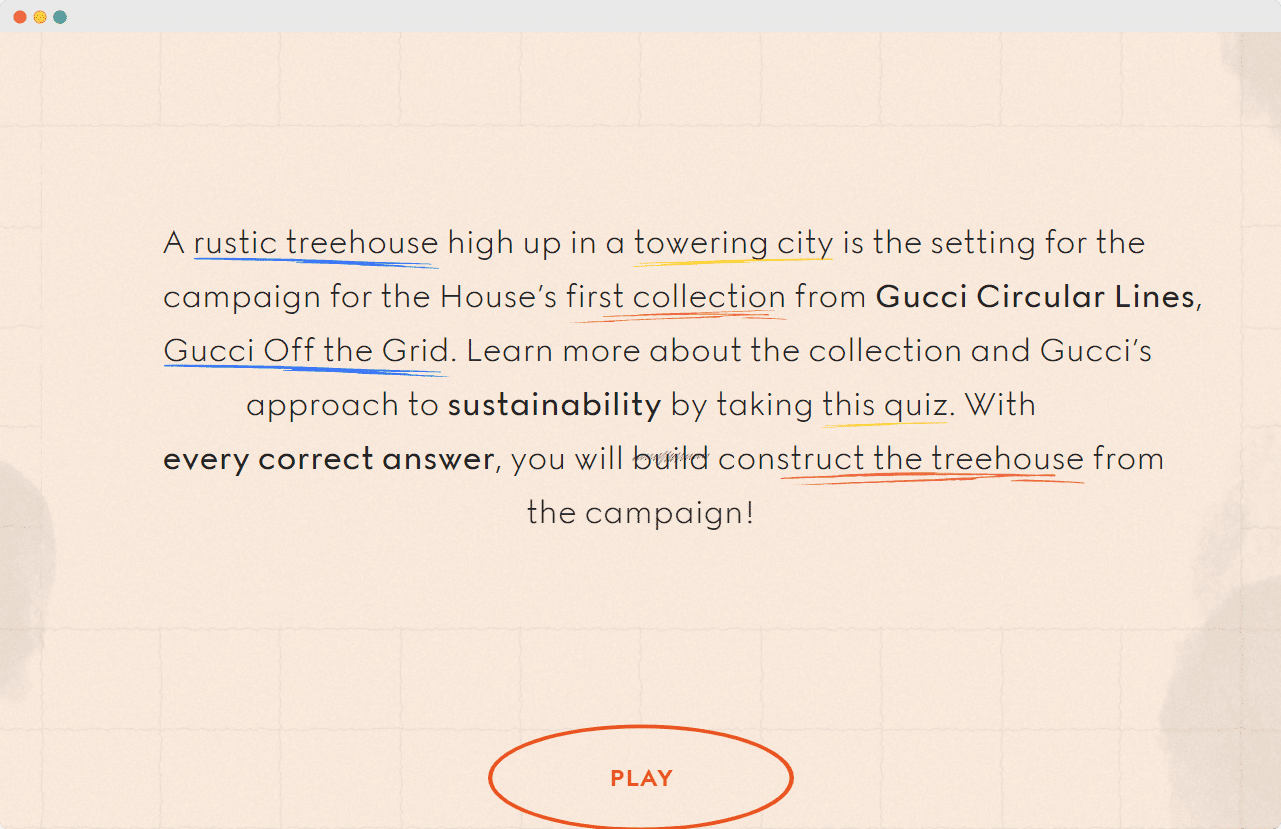Click the underlined 'rustic treehouse' phrase
Image resolution: width=1281 pixels, height=829 pixels.
click(x=316, y=243)
